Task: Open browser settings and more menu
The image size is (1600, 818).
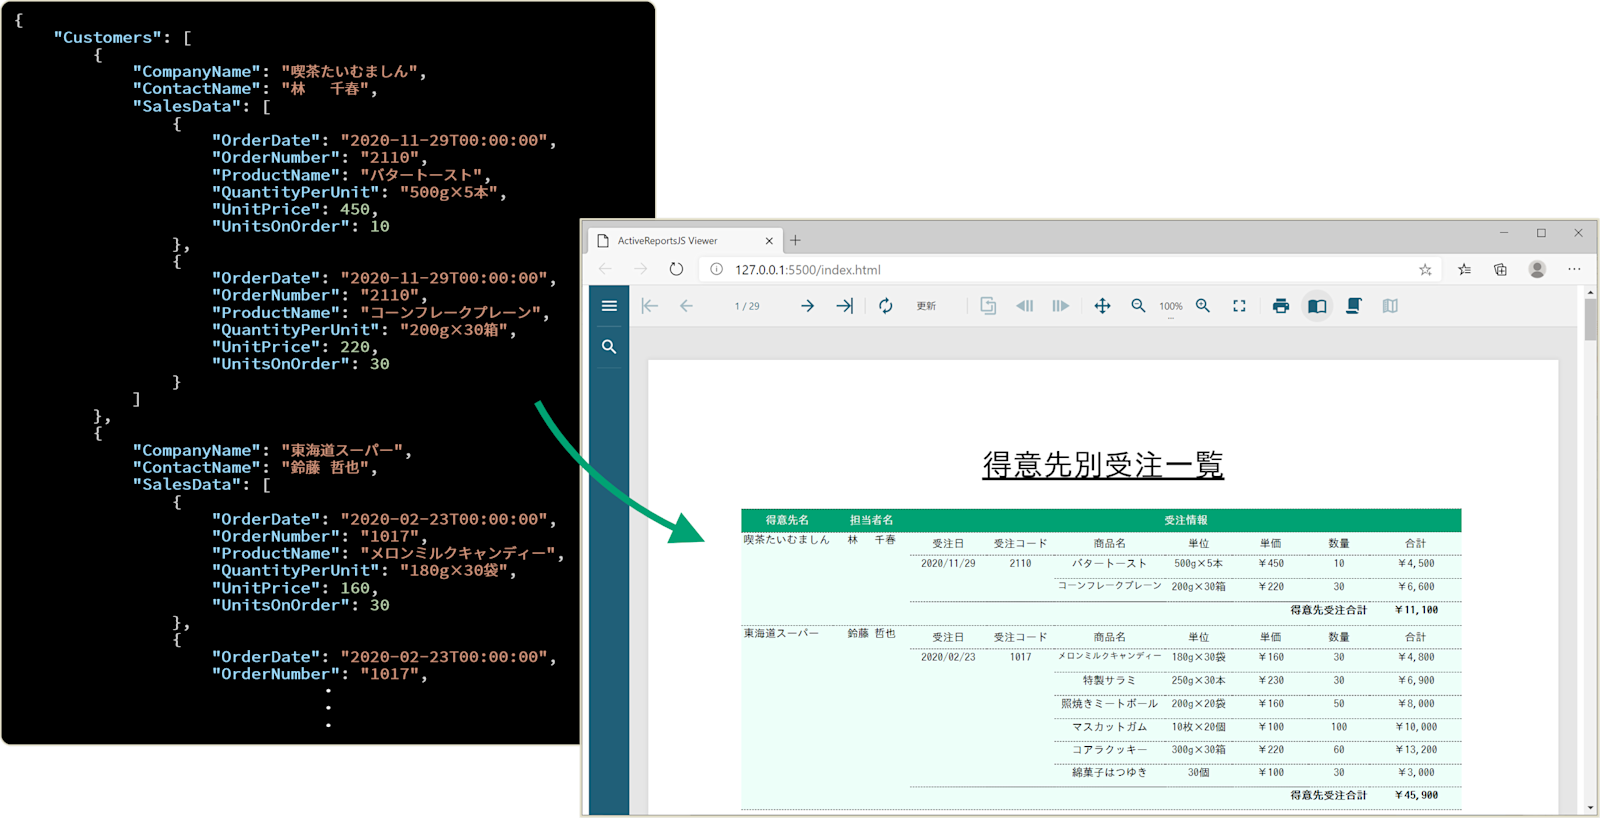Action: pyautogui.click(x=1574, y=269)
